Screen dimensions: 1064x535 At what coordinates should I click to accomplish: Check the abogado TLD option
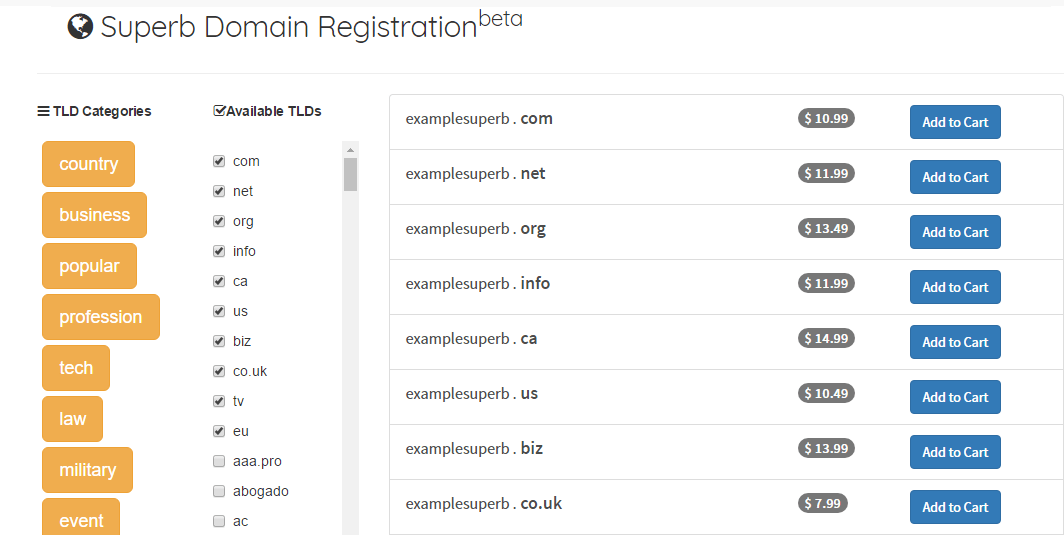coord(218,491)
